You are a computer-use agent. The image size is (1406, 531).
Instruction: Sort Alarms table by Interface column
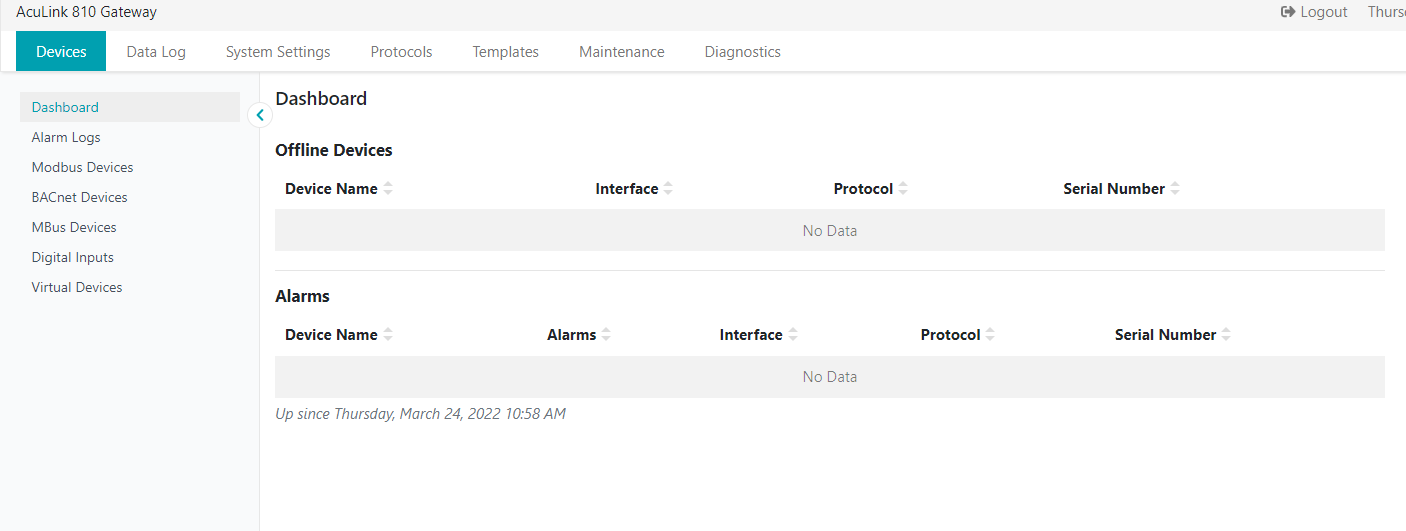coord(792,335)
